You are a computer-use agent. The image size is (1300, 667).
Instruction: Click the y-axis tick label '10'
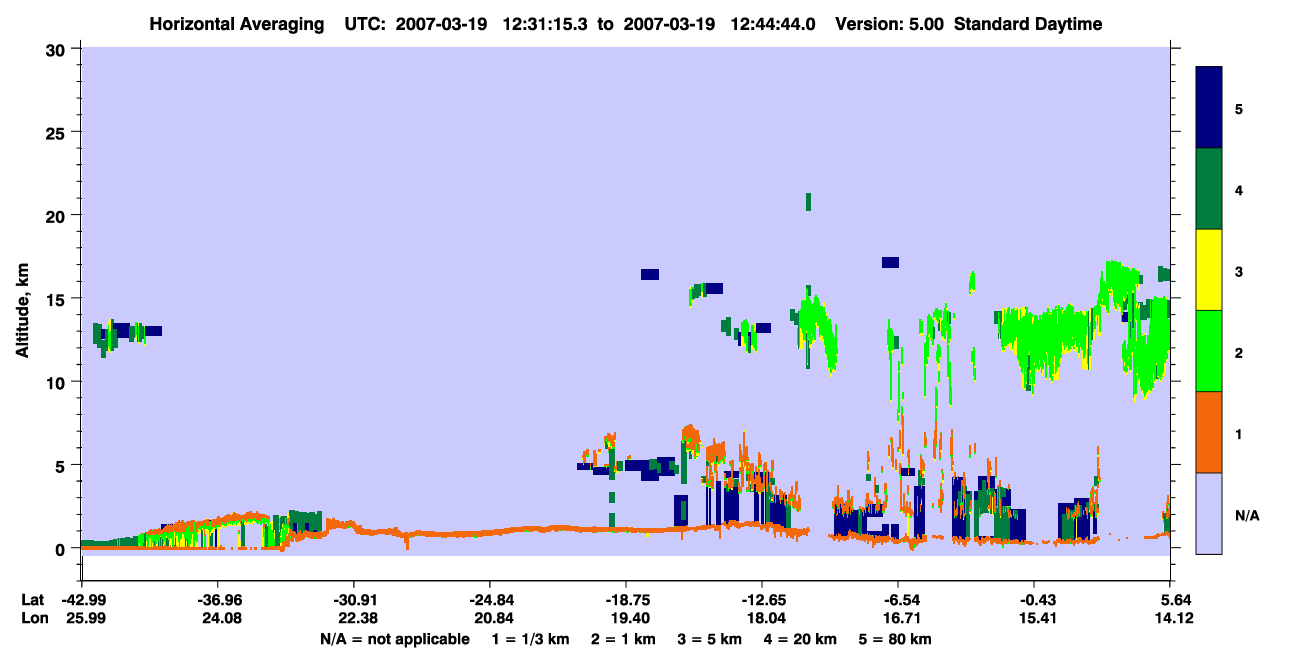(58, 382)
